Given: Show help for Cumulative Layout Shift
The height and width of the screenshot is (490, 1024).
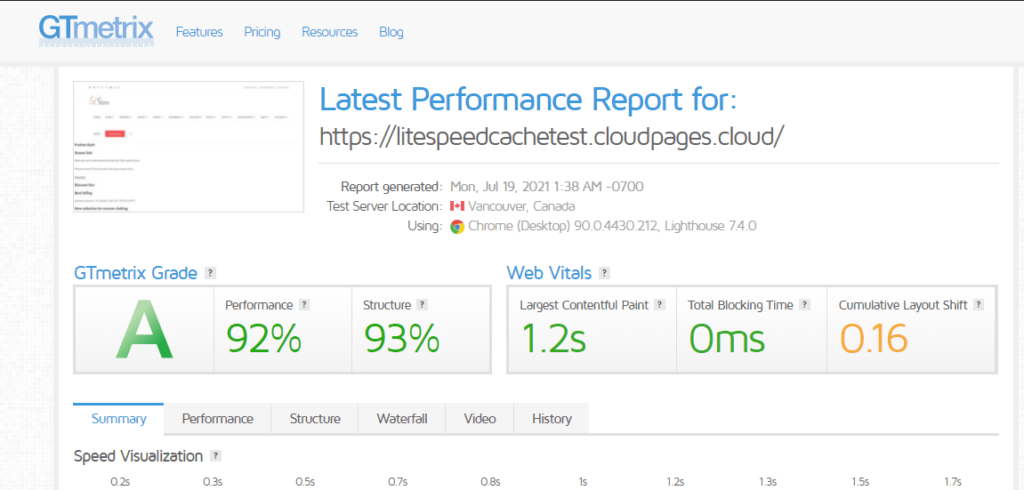Looking at the screenshot, I should point(978,304).
